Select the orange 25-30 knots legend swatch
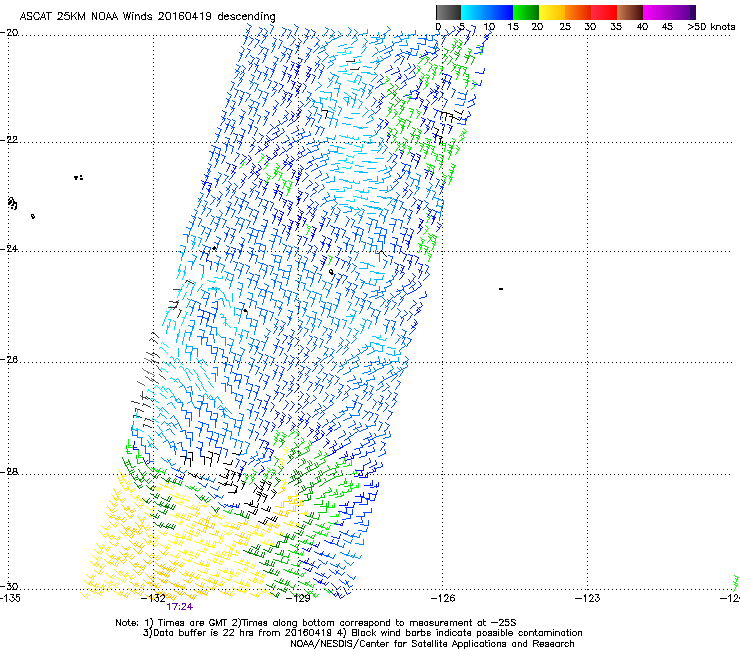 (578, 12)
